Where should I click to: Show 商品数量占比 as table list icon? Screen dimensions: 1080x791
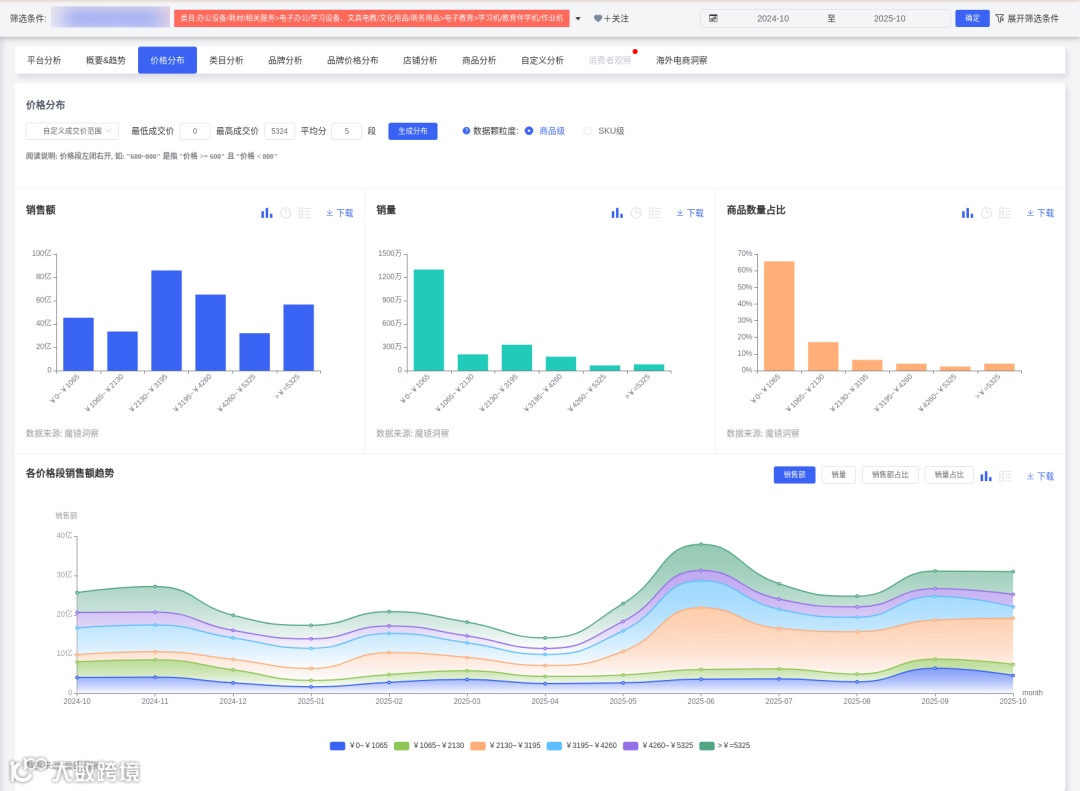coord(1006,213)
